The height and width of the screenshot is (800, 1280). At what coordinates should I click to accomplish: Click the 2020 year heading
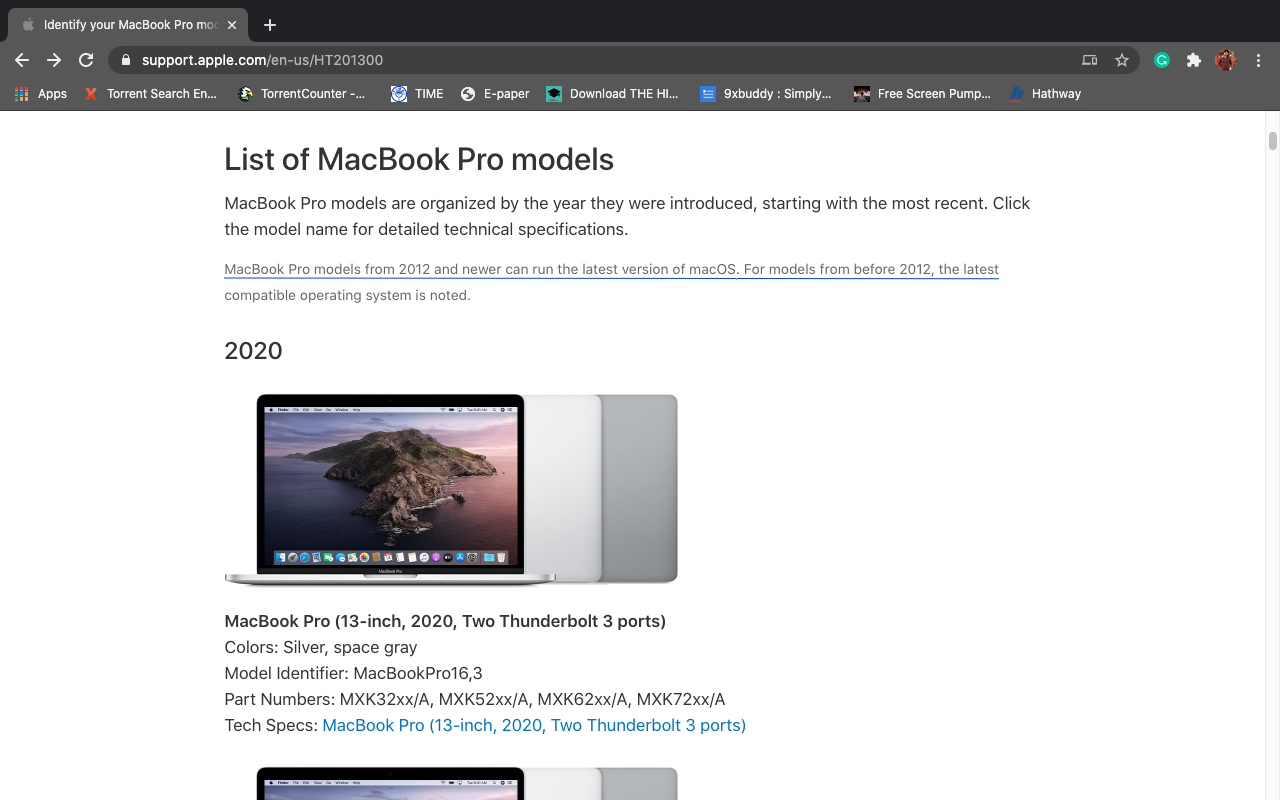click(x=253, y=351)
